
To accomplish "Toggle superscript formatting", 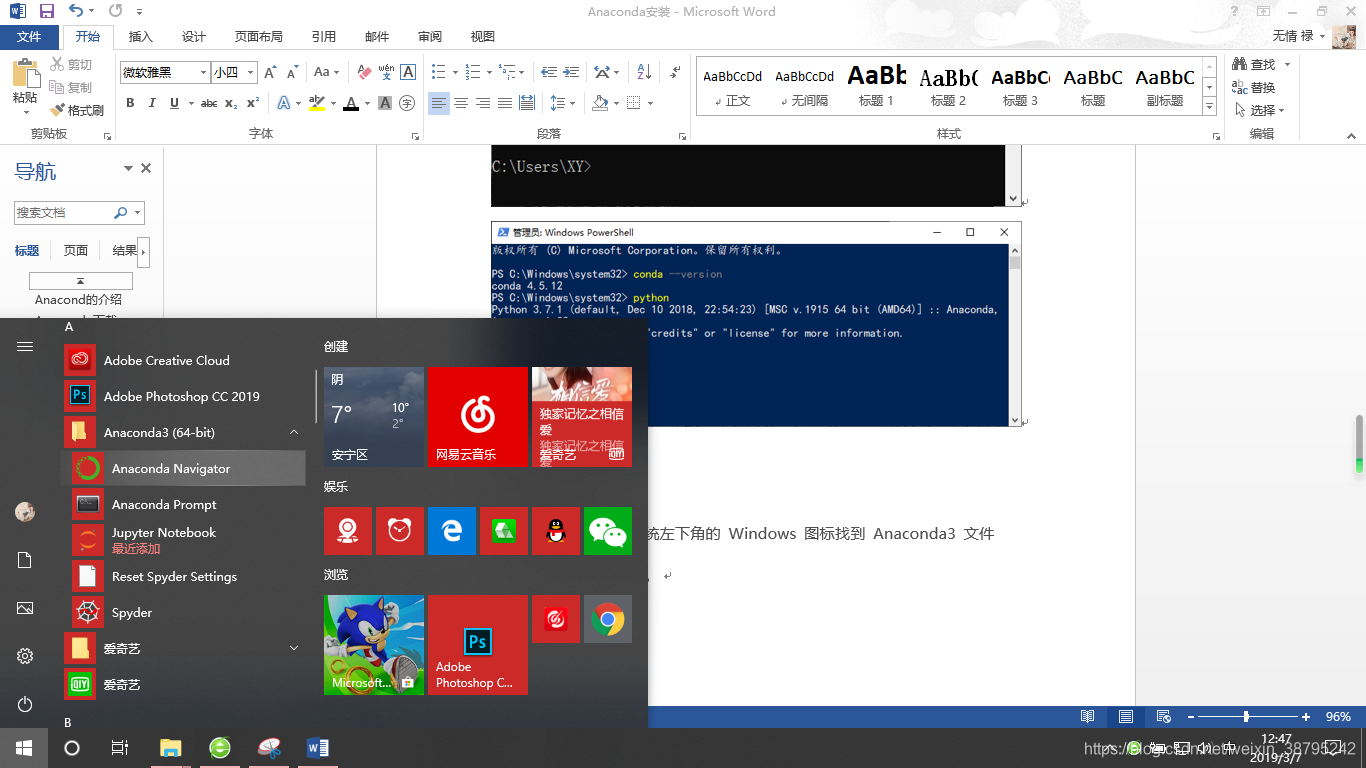I will (253, 103).
